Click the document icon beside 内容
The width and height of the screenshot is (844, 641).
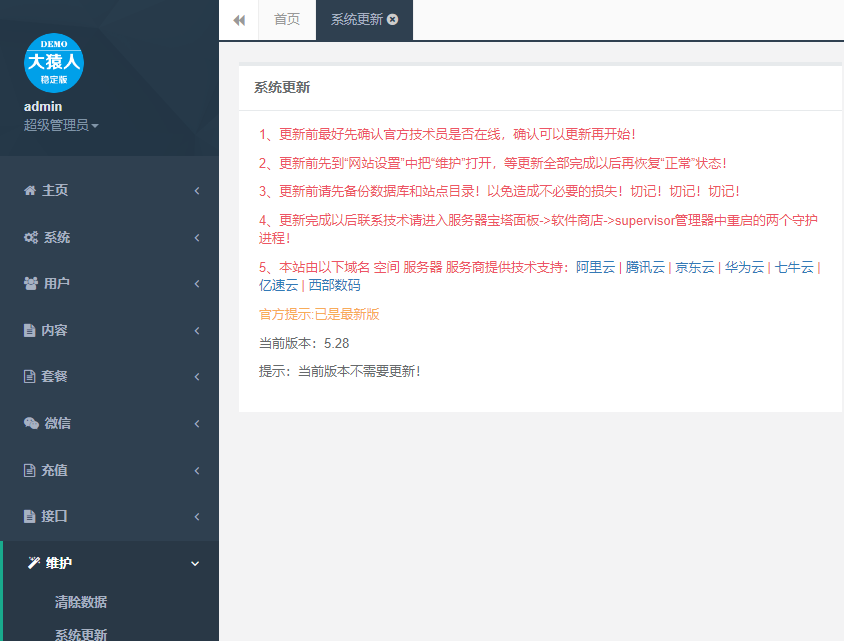pyautogui.click(x=30, y=330)
